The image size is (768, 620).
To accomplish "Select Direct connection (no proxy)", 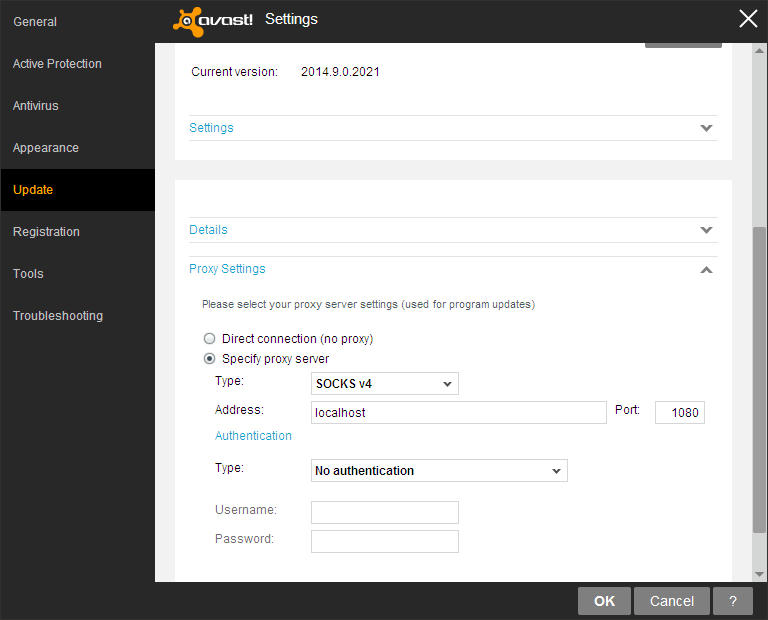I will (x=210, y=338).
